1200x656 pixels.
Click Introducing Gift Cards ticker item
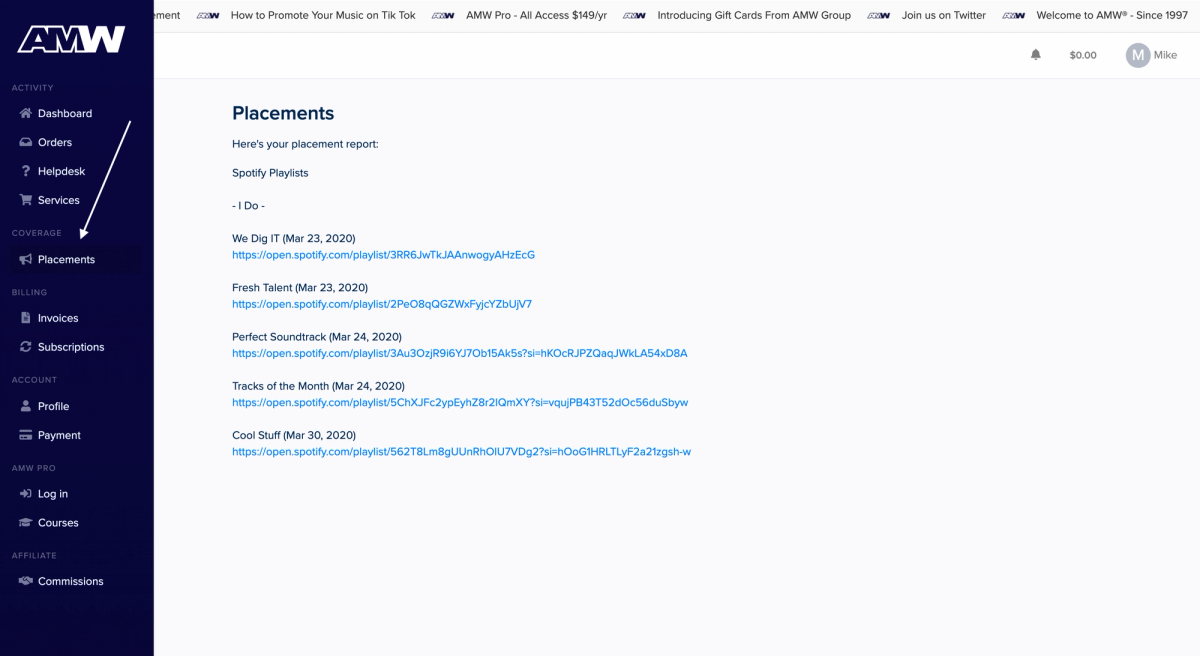click(754, 15)
